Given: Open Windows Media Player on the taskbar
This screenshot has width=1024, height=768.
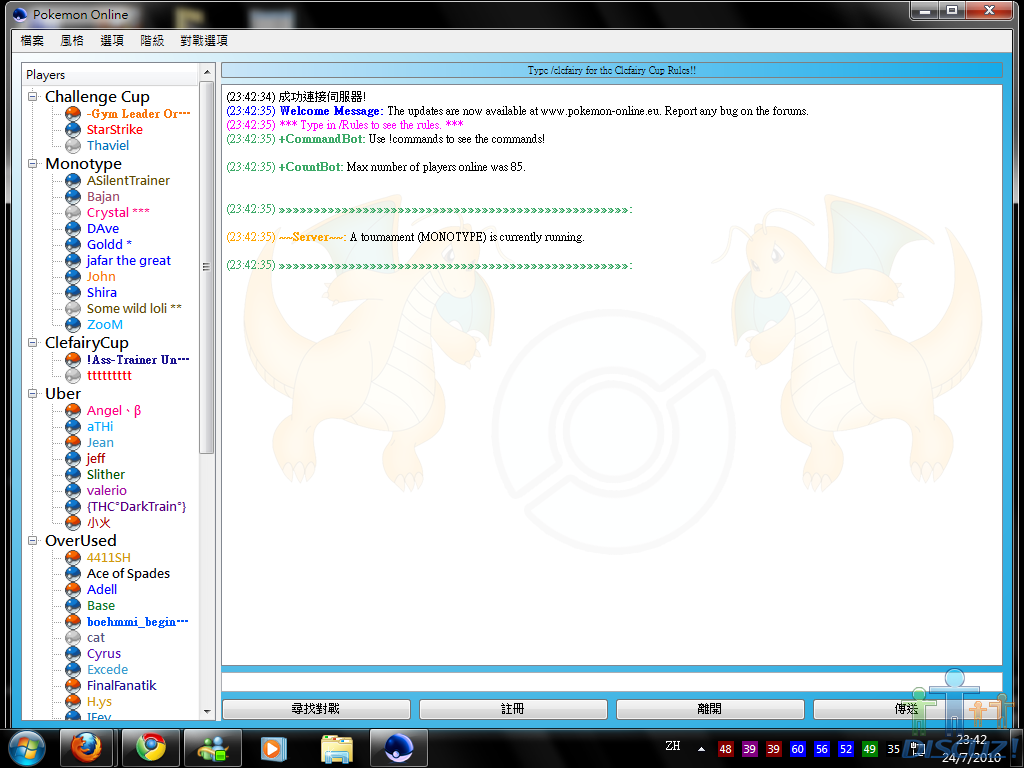Looking at the screenshot, I should click(273, 748).
